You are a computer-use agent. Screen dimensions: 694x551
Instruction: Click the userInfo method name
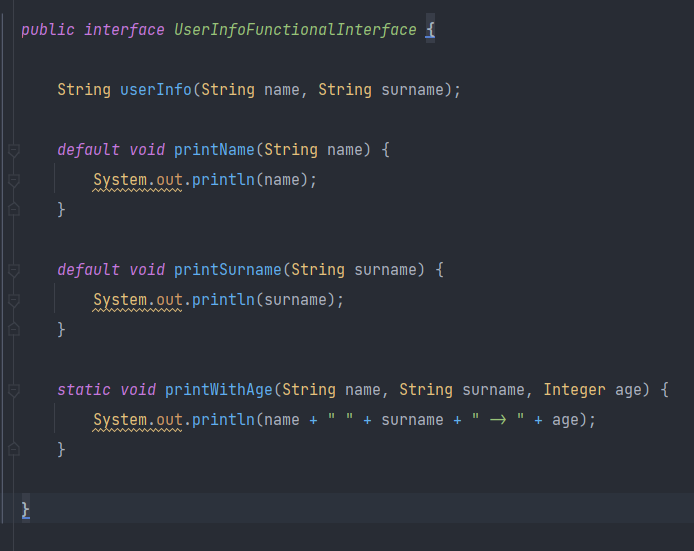point(156,90)
